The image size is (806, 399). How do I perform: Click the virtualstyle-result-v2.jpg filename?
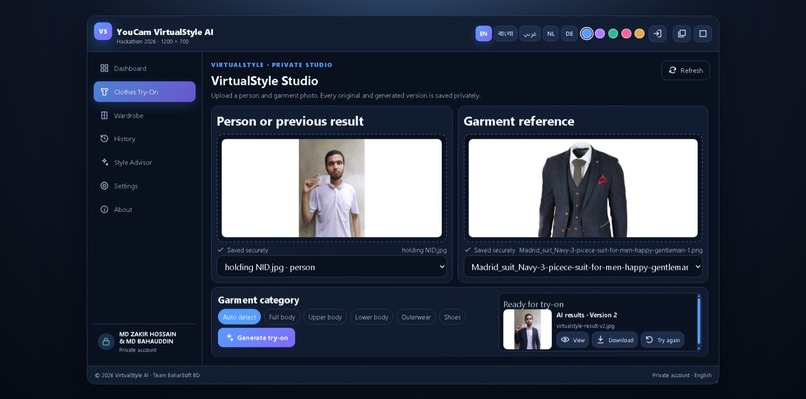pyautogui.click(x=585, y=326)
